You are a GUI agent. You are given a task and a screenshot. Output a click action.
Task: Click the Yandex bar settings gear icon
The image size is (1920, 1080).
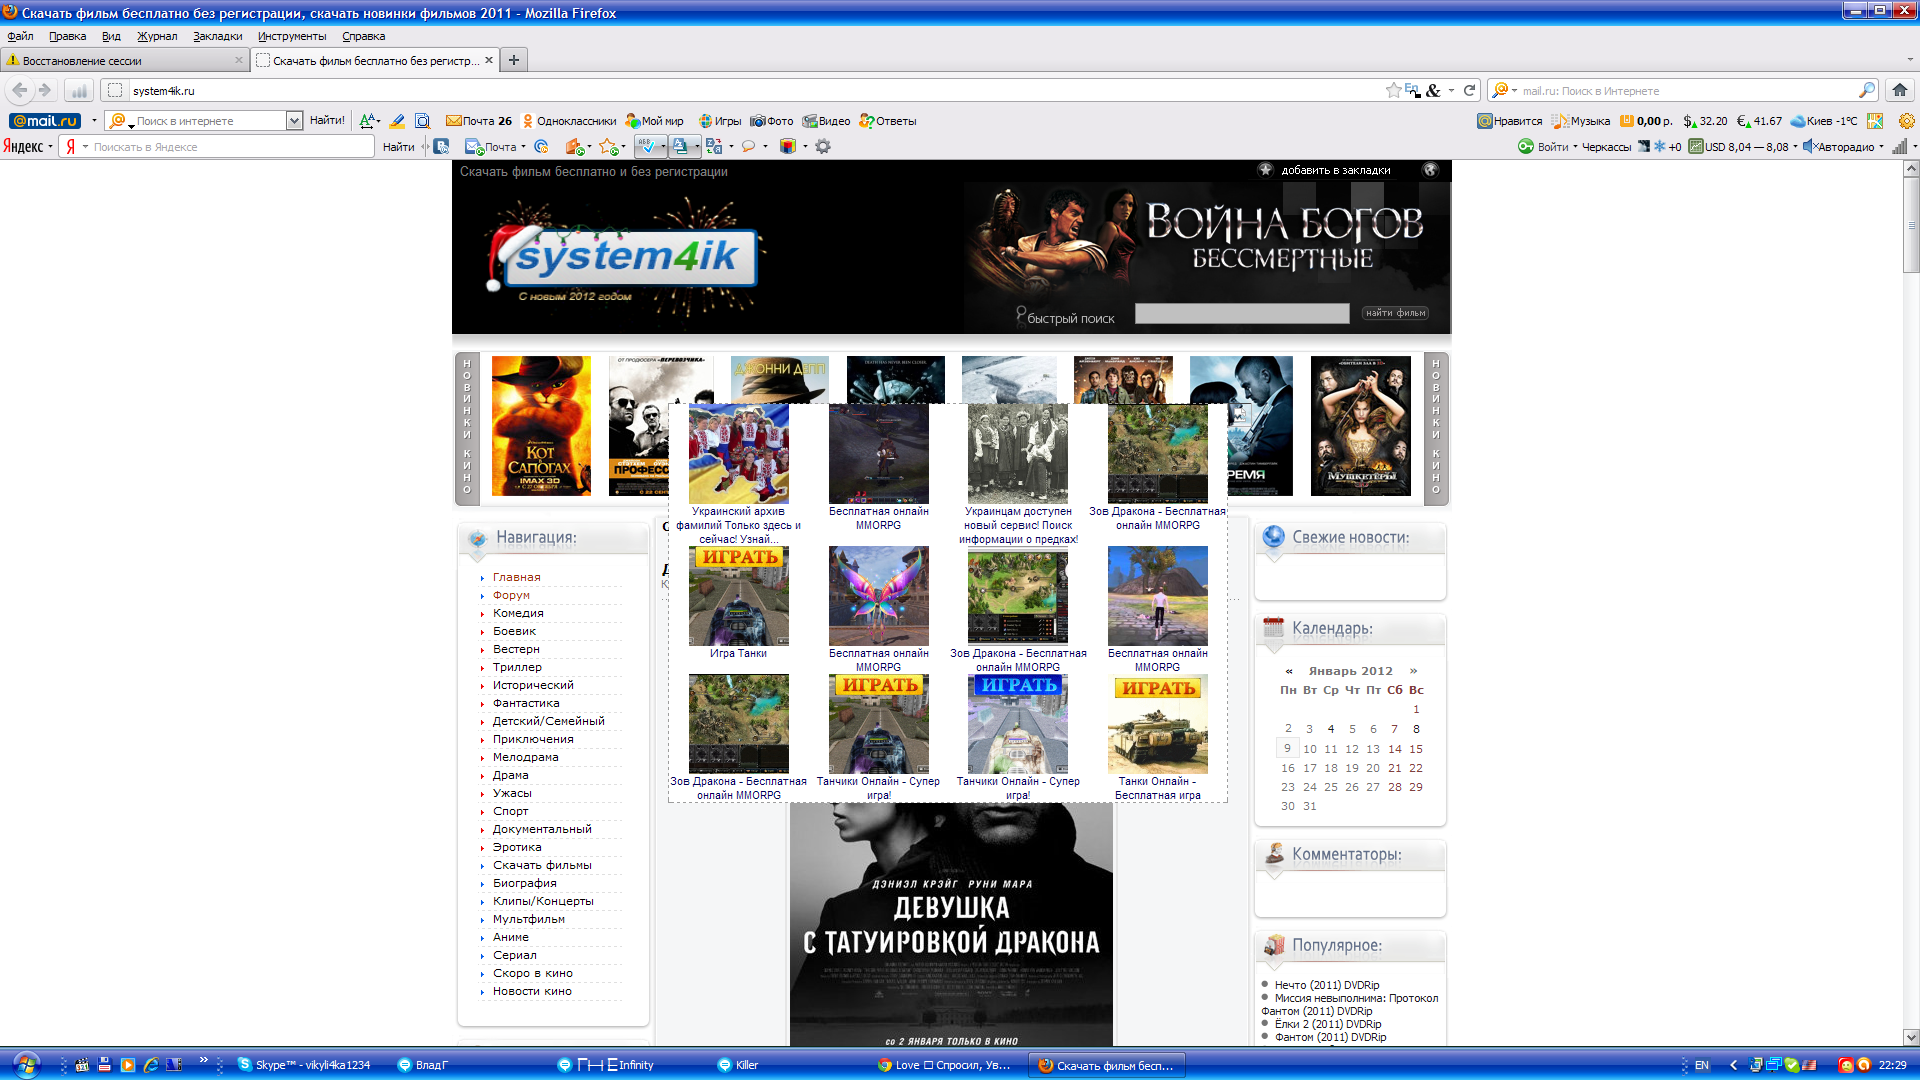click(x=823, y=147)
